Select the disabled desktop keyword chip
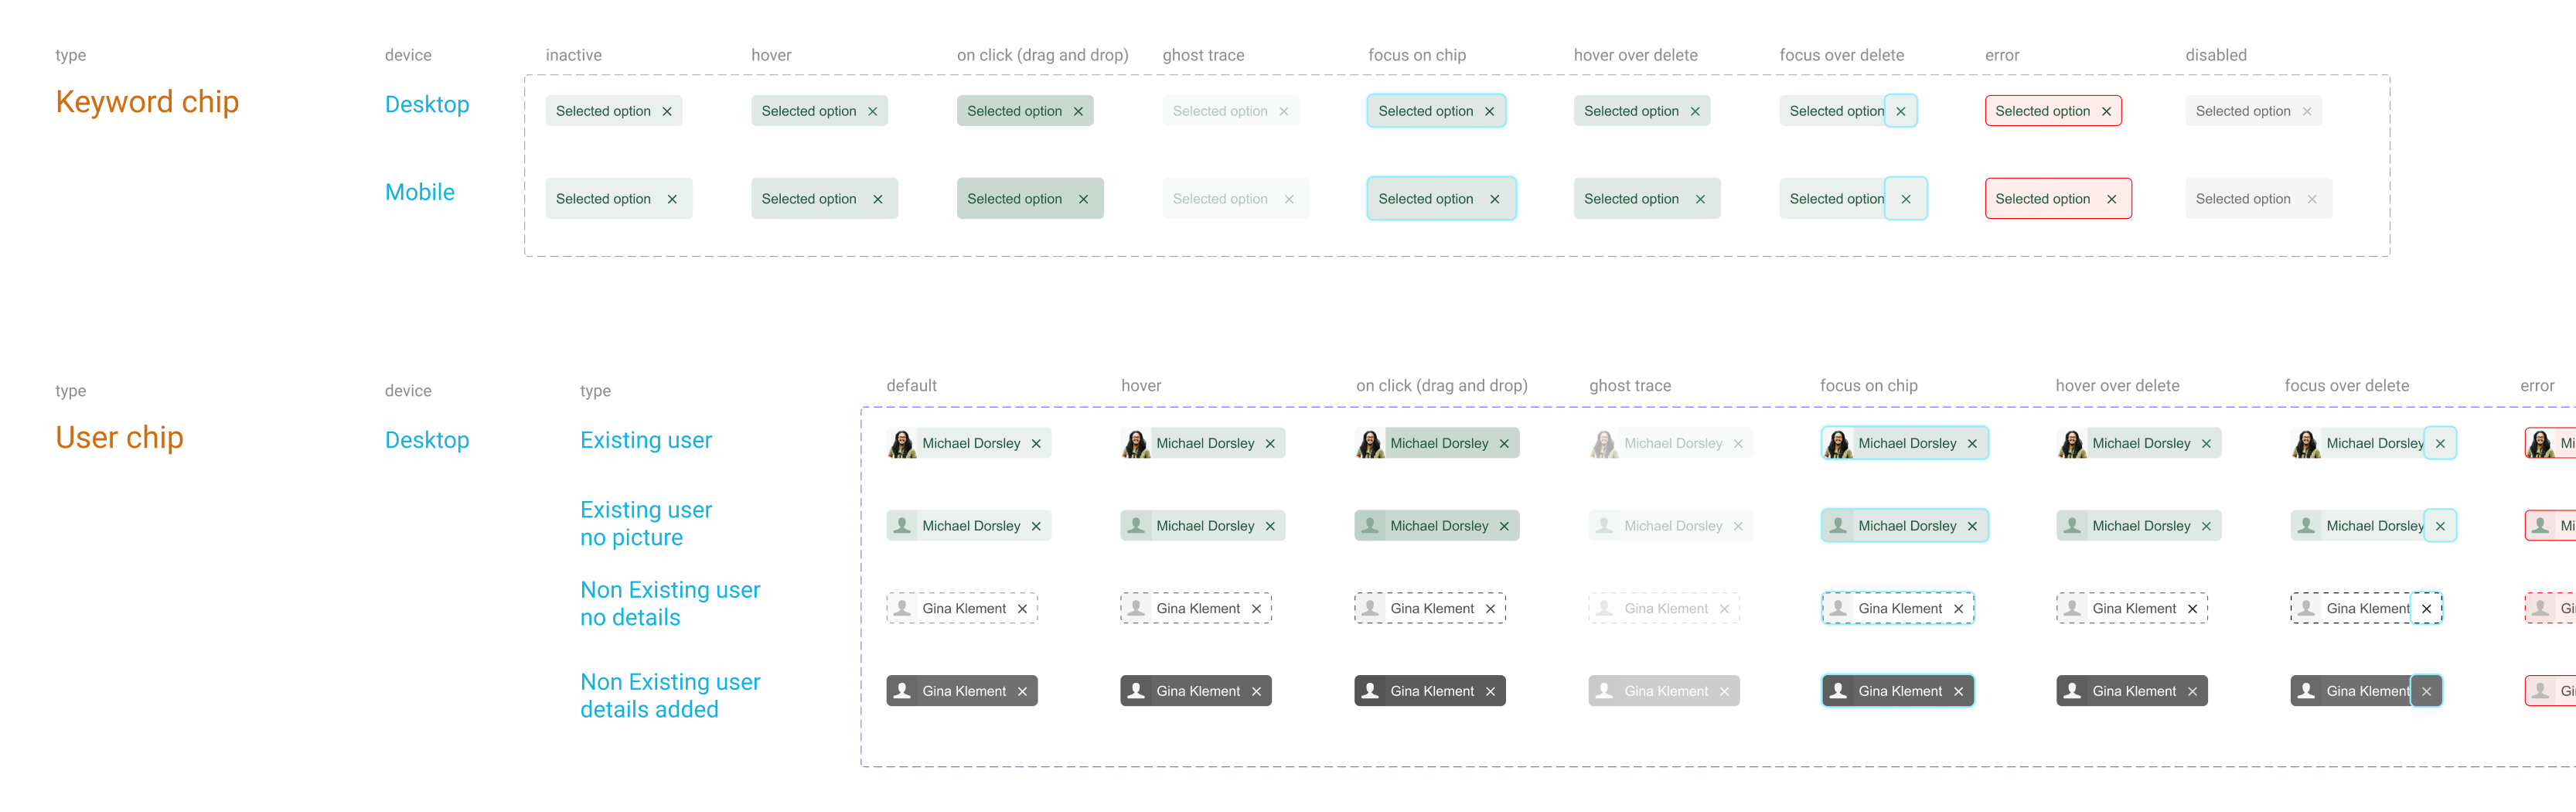Screen dimensions: 2576x812 (2253, 111)
